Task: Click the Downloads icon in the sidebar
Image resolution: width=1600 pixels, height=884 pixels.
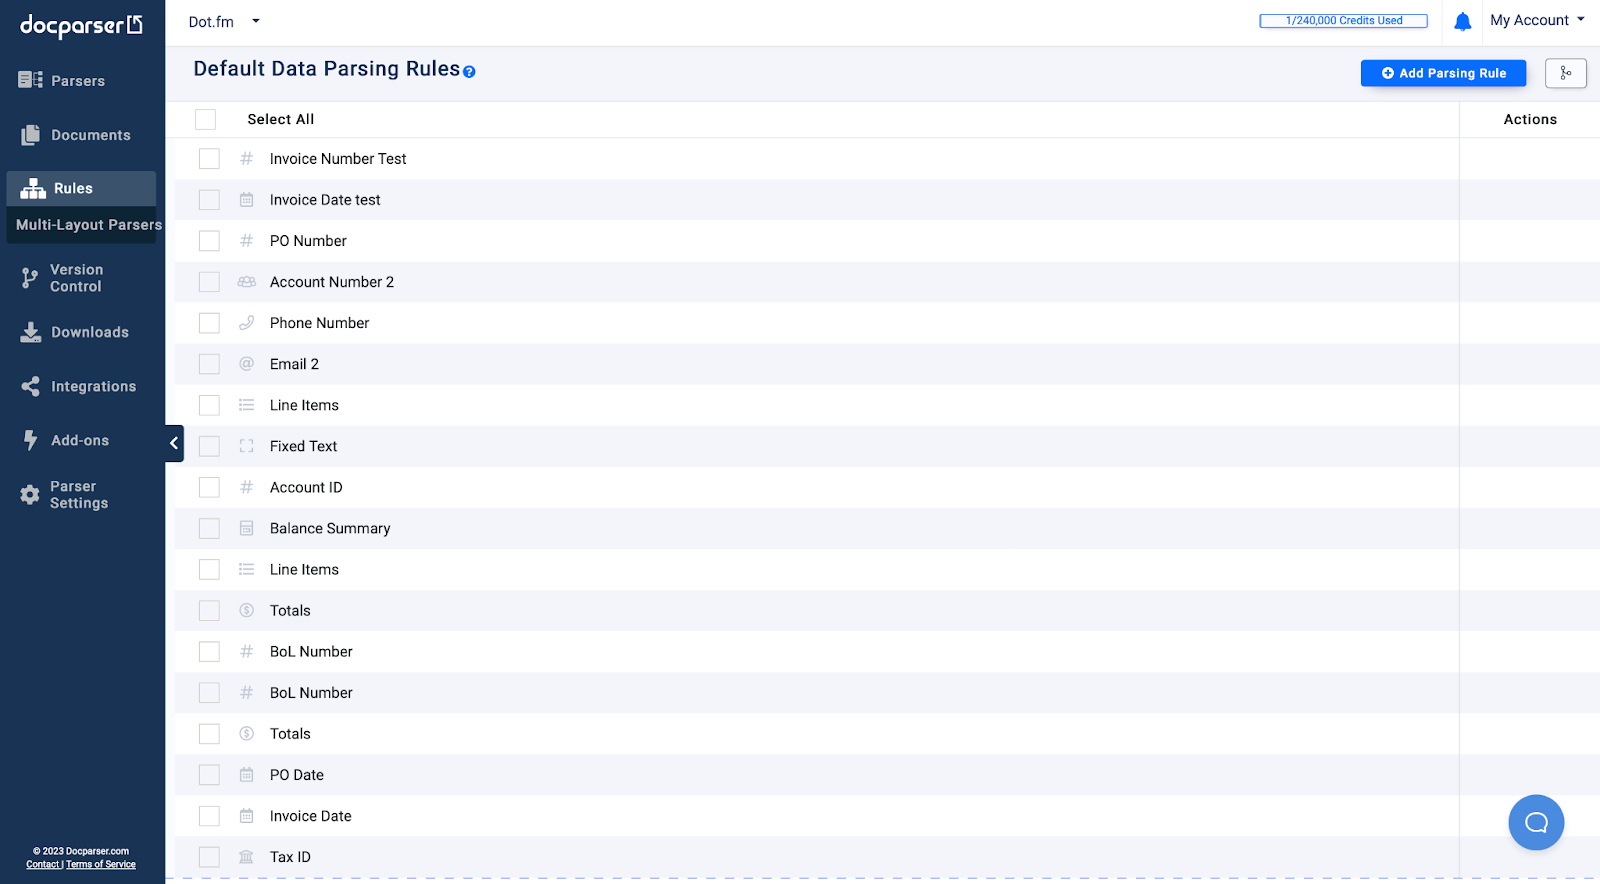Action: (31, 332)
